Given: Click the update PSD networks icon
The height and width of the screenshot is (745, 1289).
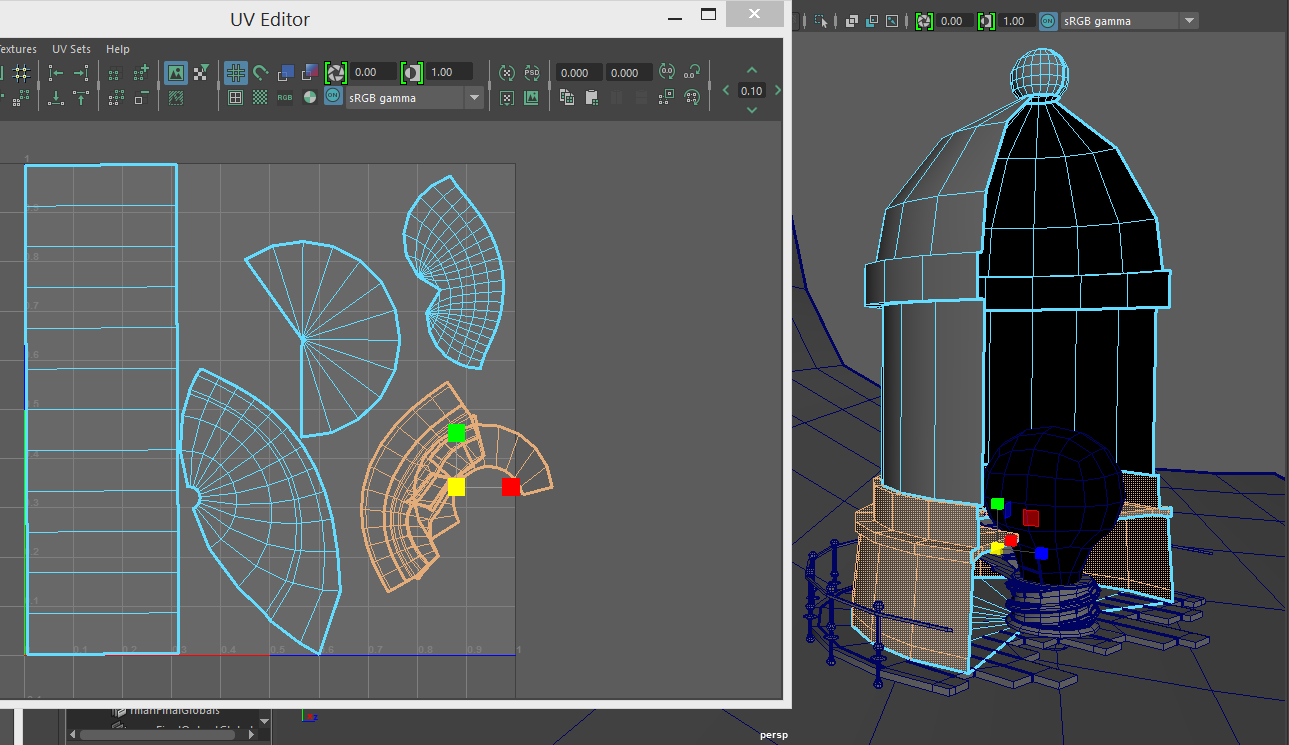Looking at the screenshot, I should [x=533, y=72].
